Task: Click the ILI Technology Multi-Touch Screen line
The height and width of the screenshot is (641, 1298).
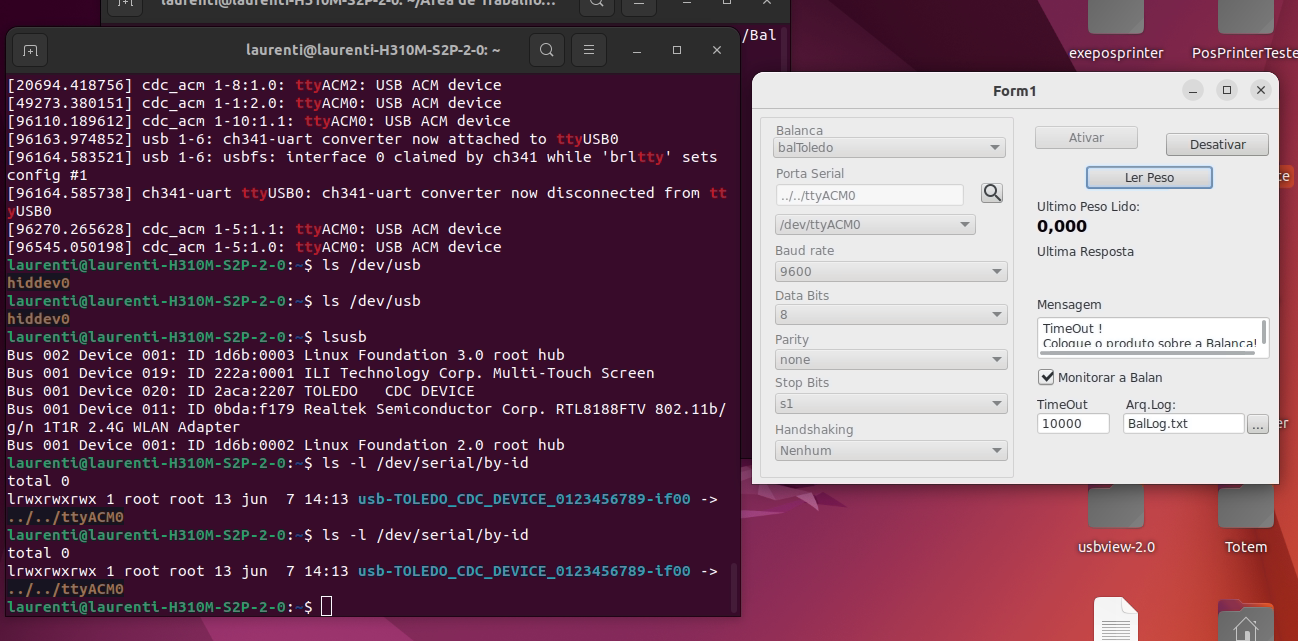Action: tap(330, 373)
